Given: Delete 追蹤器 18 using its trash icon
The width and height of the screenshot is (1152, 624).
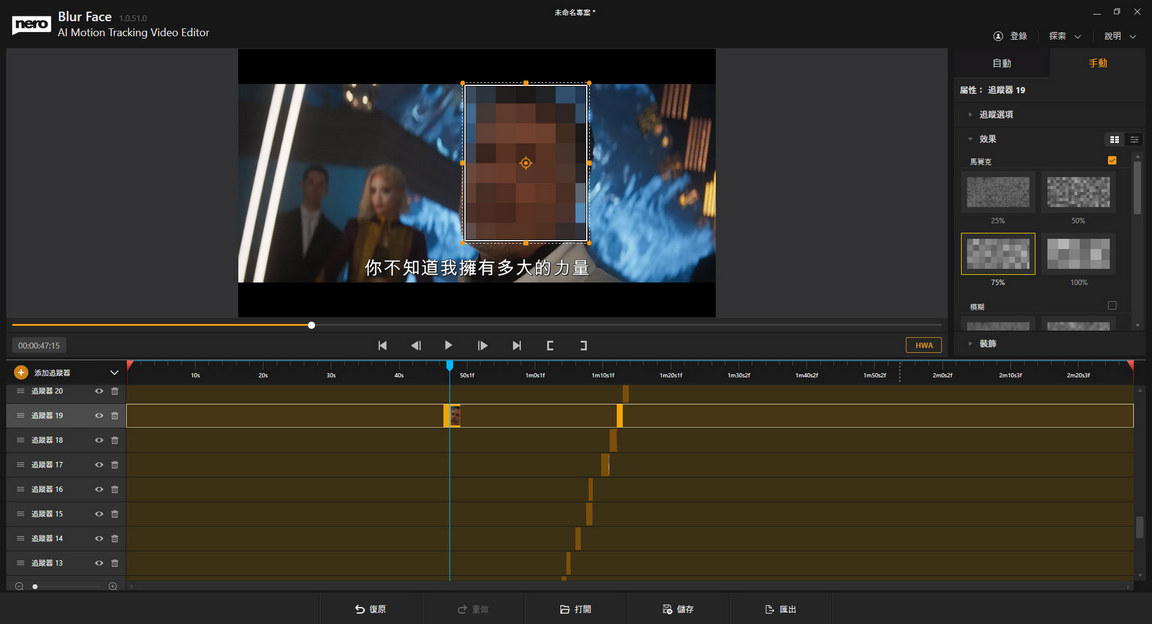Looking at the screenshot, I should click(x=114, y=440).
